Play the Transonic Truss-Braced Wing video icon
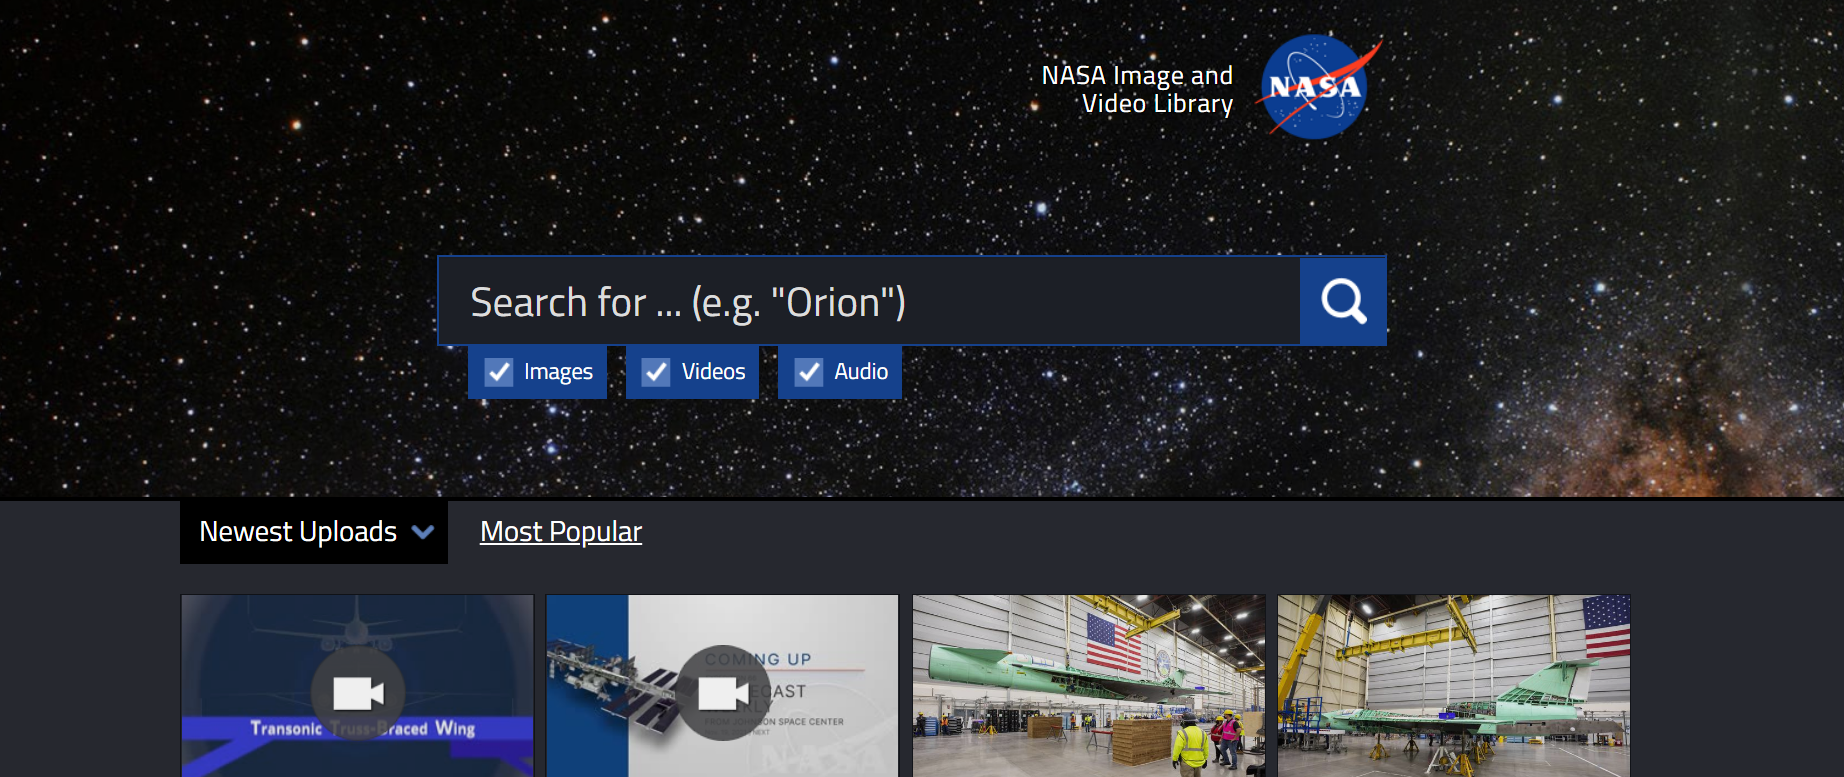The width and height of the screenshot is (1844, 777). tap(358, 692)
